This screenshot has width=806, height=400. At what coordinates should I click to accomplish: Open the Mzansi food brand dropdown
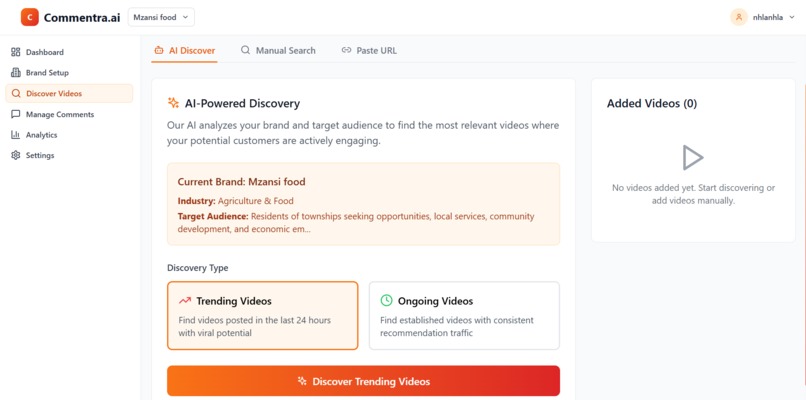pyautogui.click(x=161, y=17)
